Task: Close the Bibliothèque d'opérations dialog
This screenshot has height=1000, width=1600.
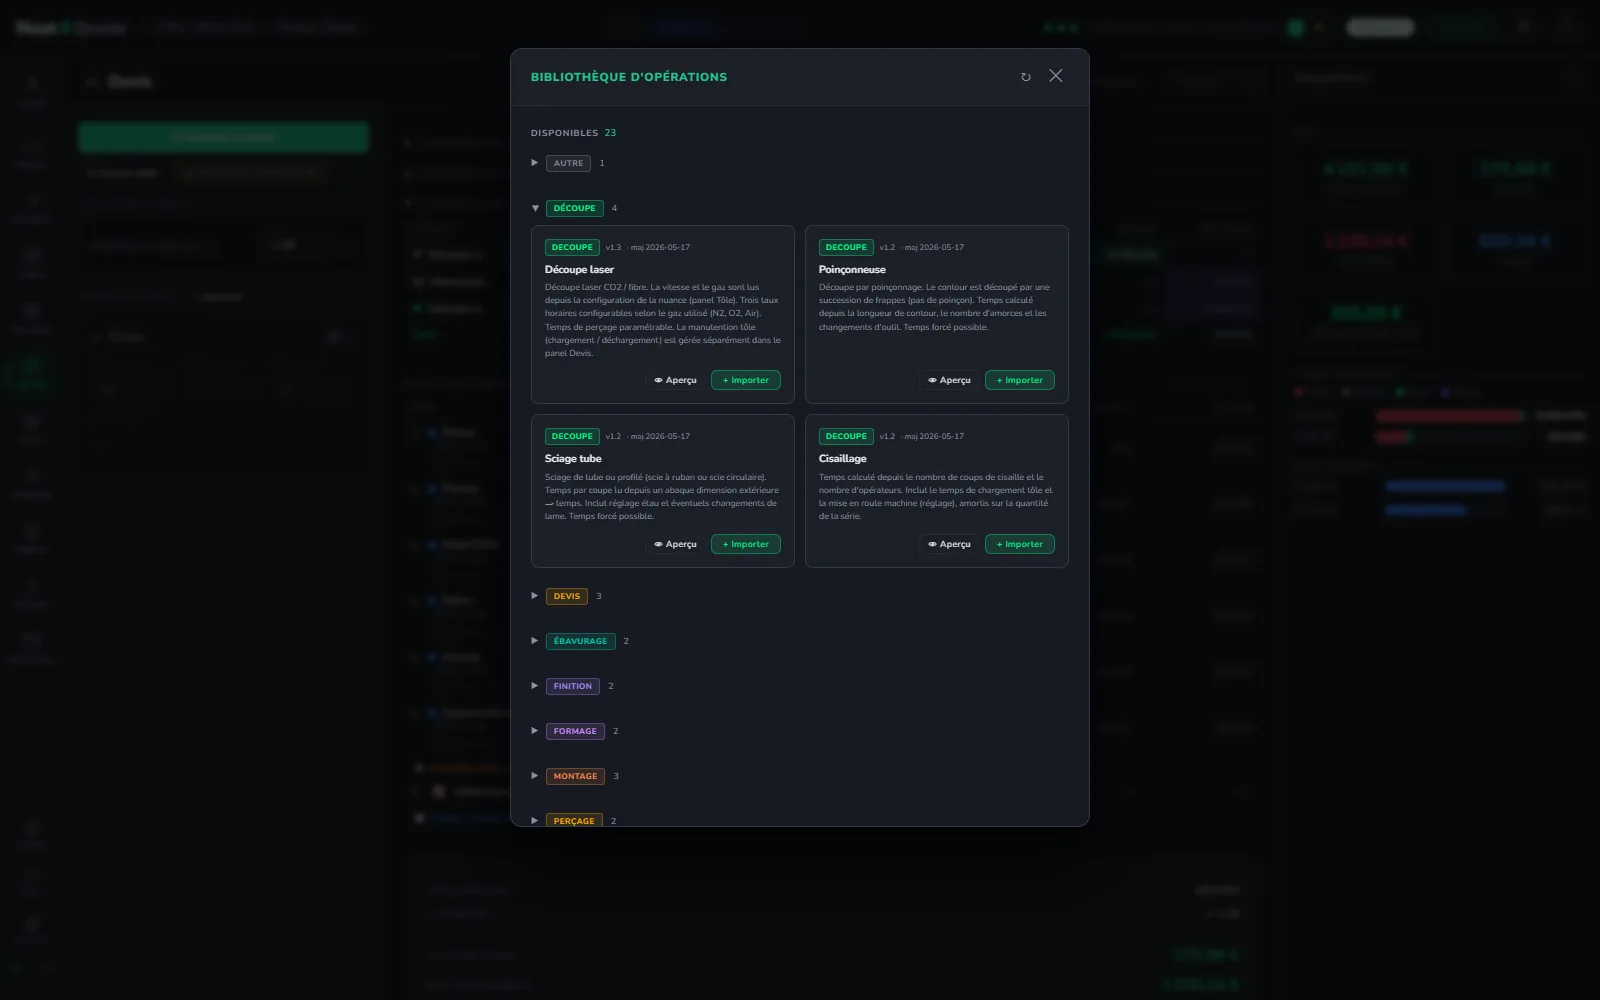Action: (x=1056, y=76)
